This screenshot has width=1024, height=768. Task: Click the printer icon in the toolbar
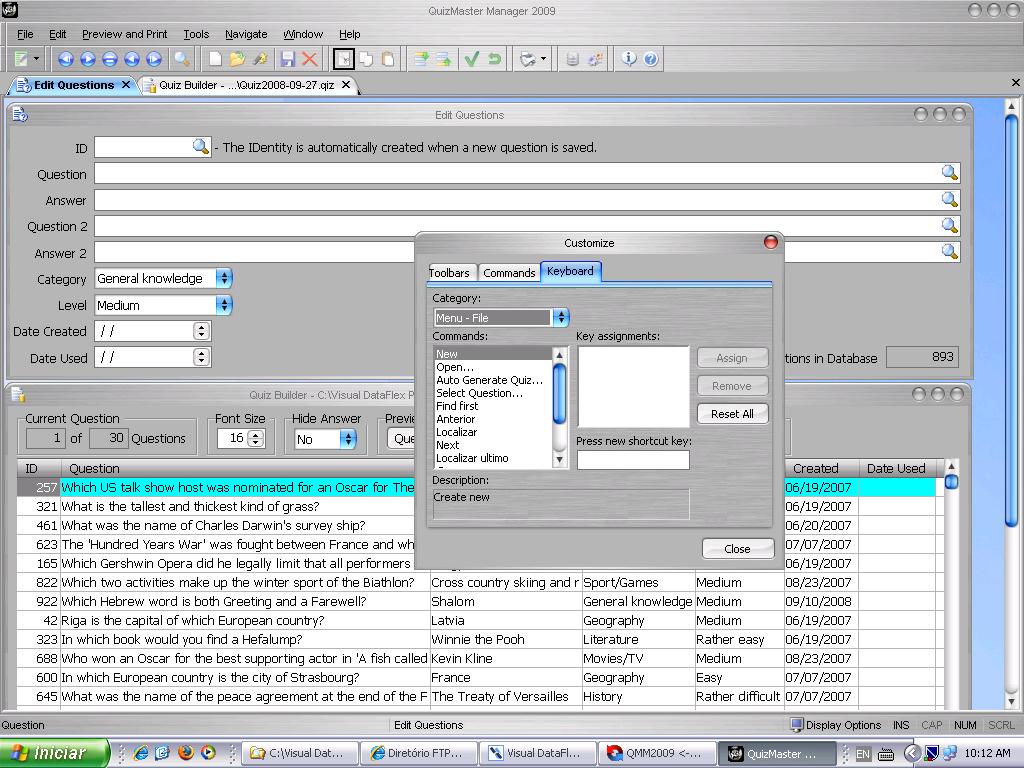[x=527, y=59]
